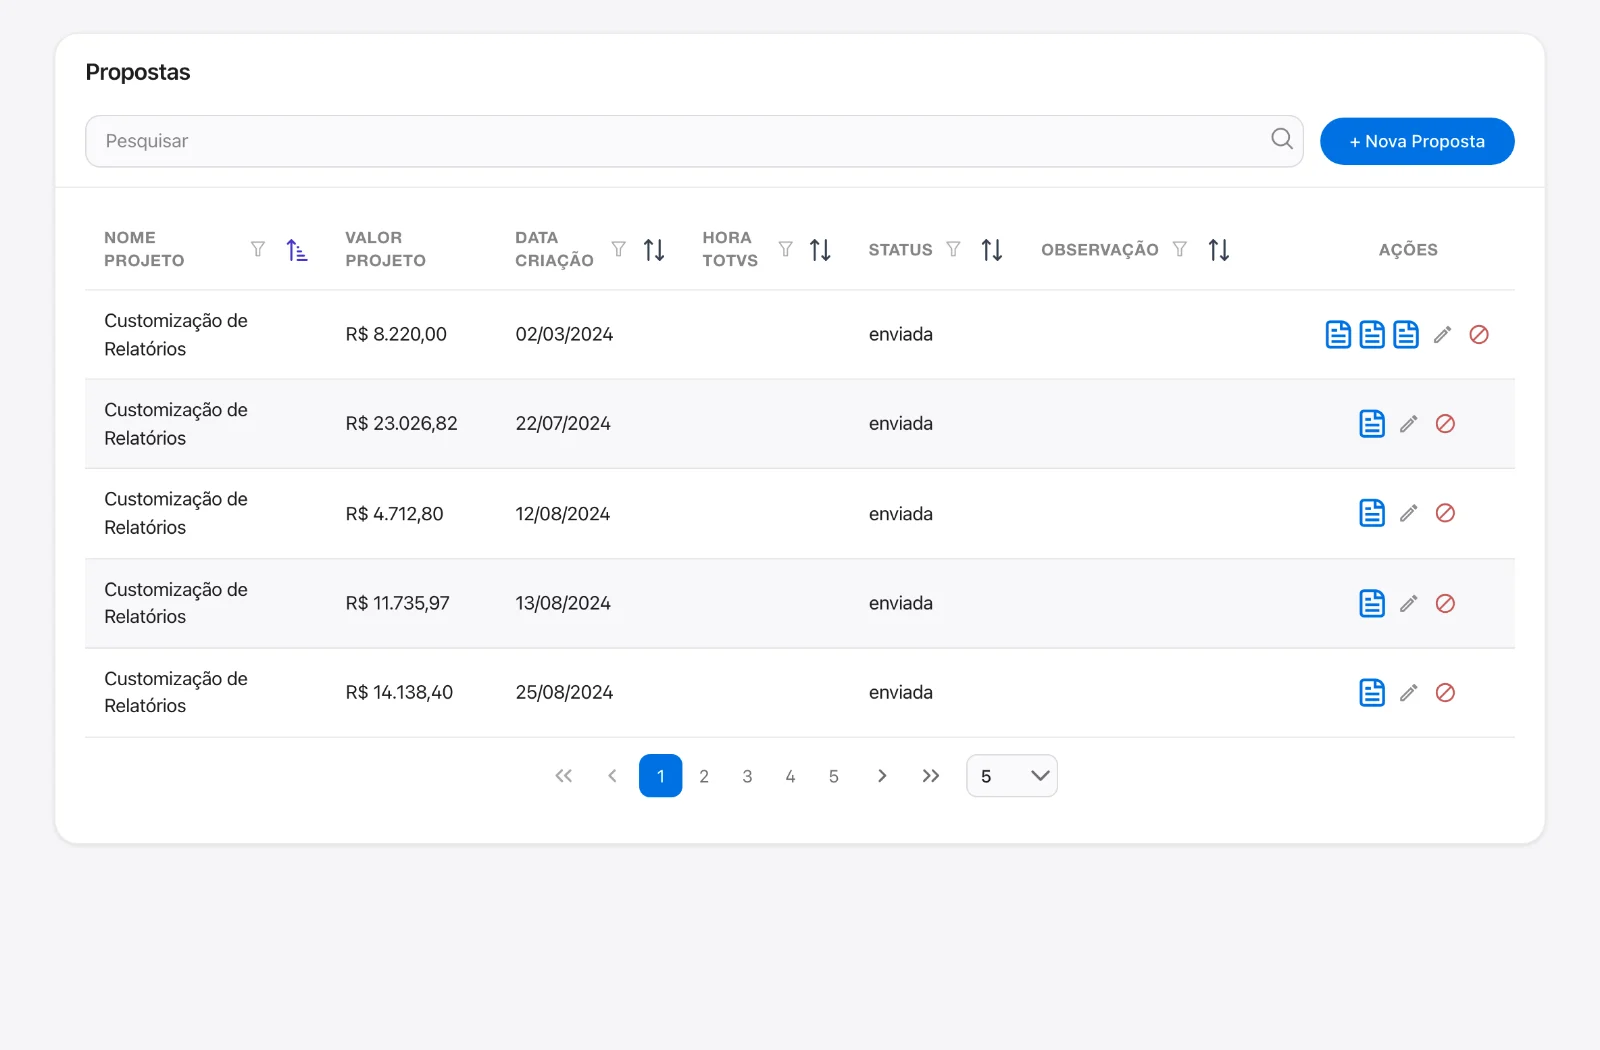Edit the R$ 14.138,40 proposal
This screenshot has width=1600, height=1050.
(1408, 692)
